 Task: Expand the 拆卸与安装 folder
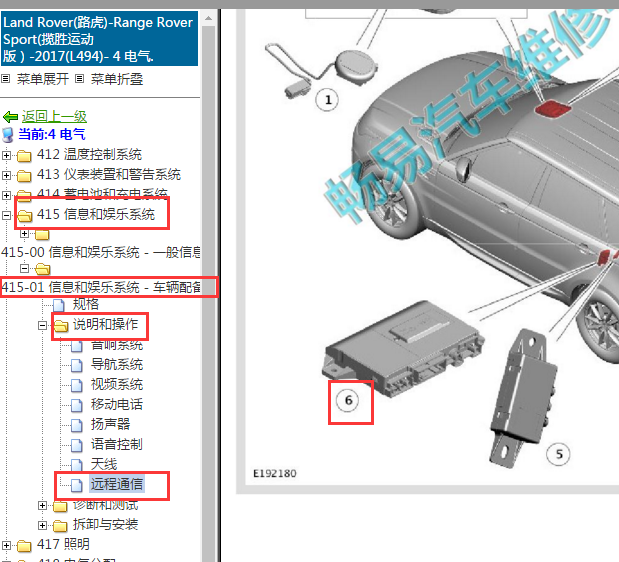[43, 525]
